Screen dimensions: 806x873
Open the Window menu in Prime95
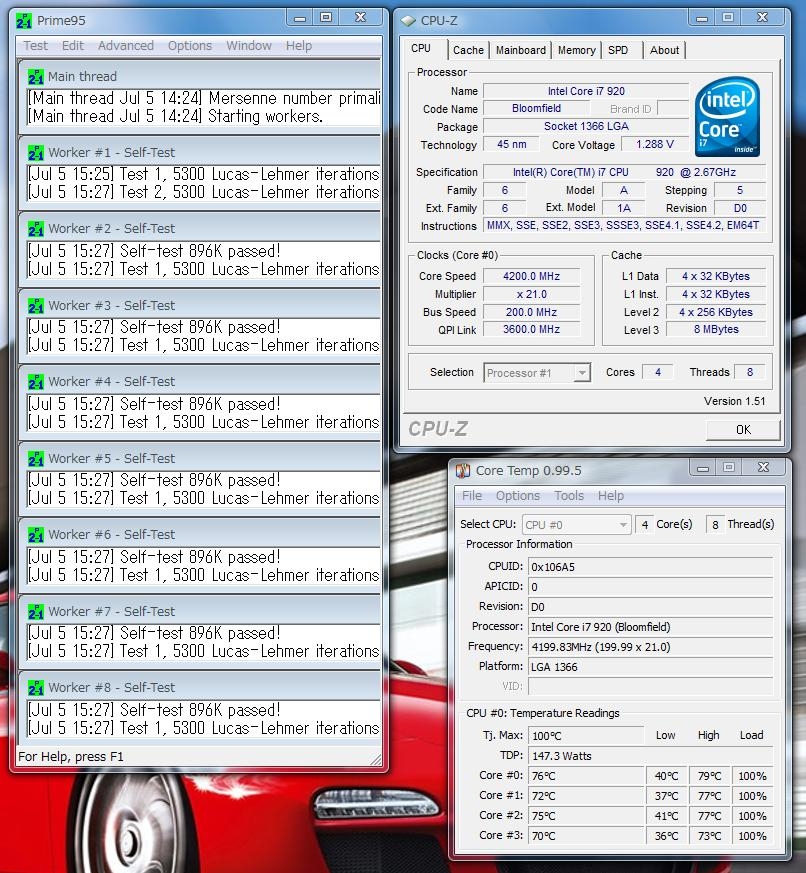(249, 46)
